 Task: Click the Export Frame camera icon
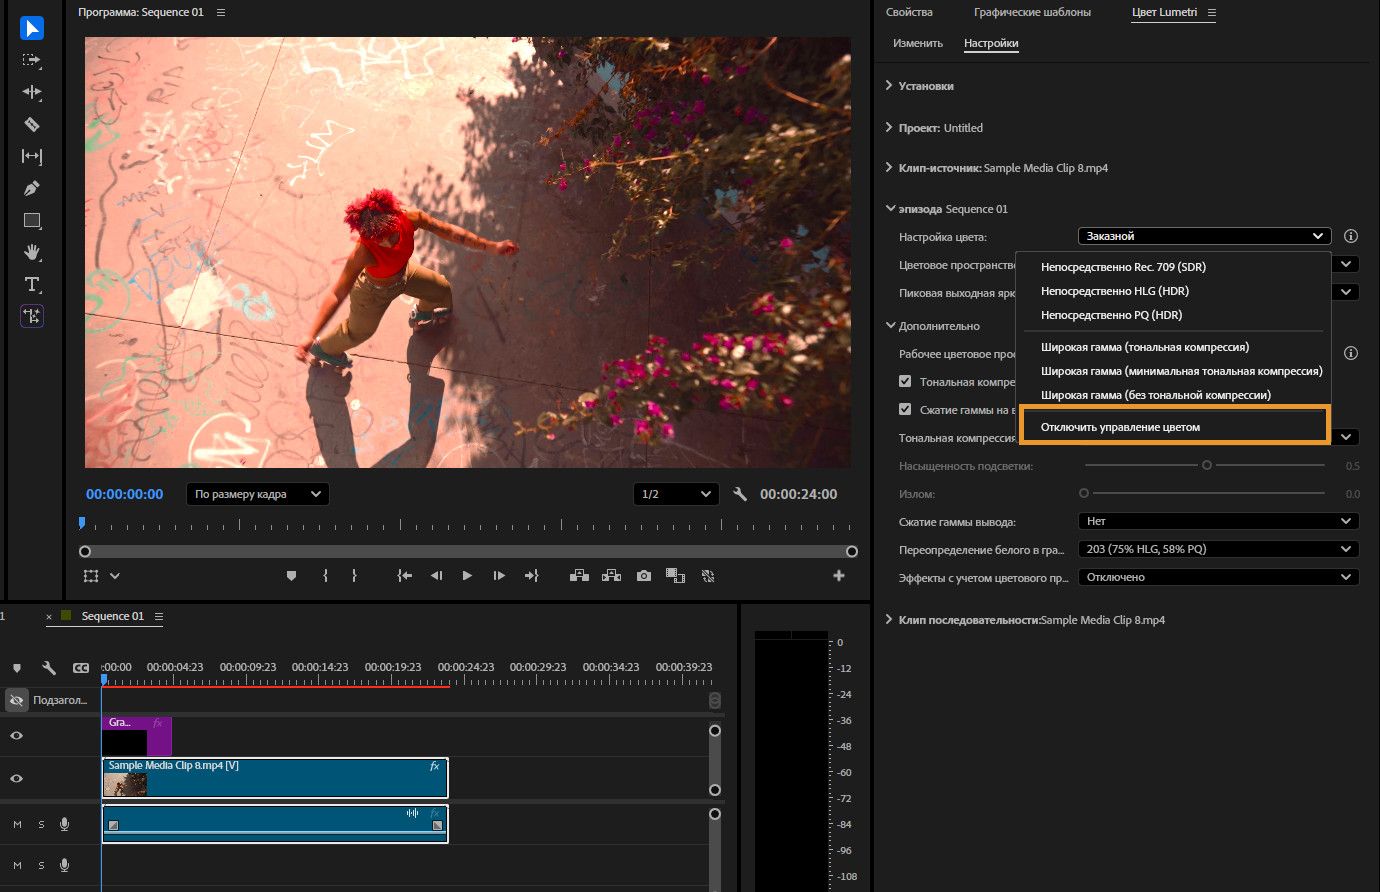(x=643, y=576)
